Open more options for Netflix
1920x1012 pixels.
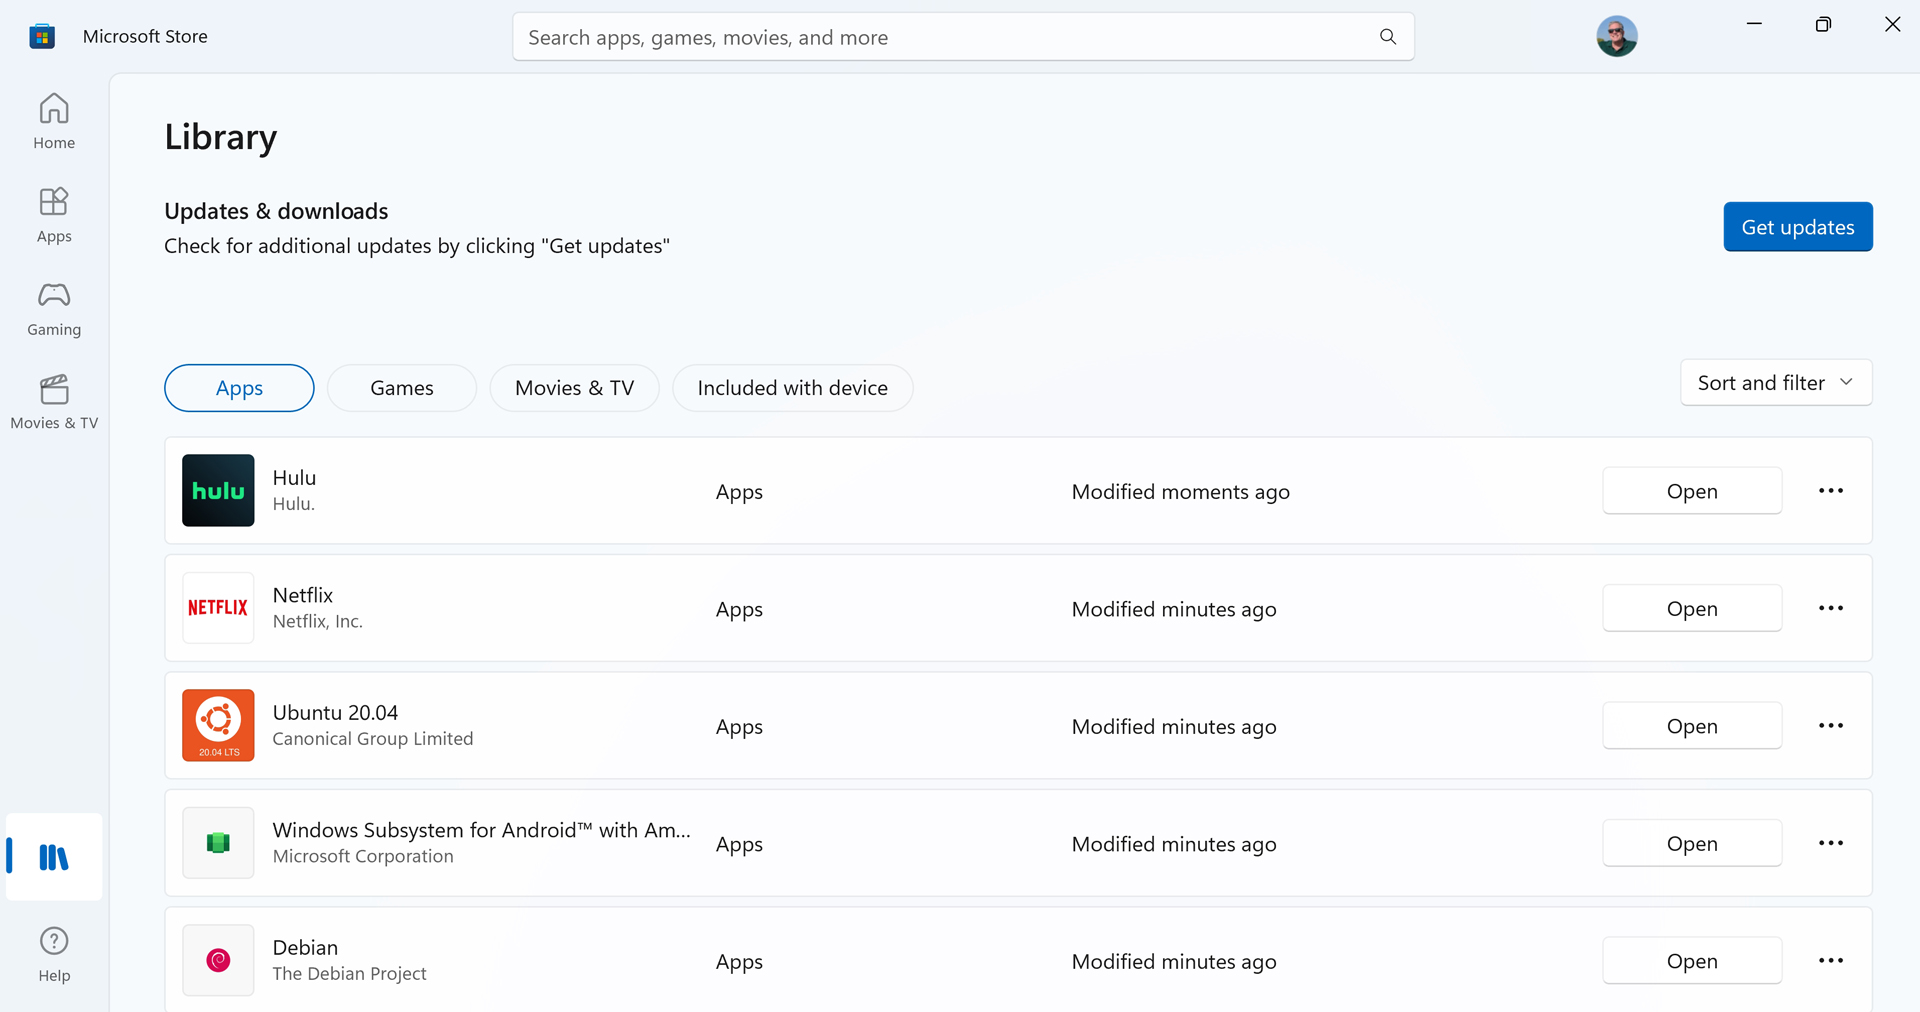click(1830, 608)
